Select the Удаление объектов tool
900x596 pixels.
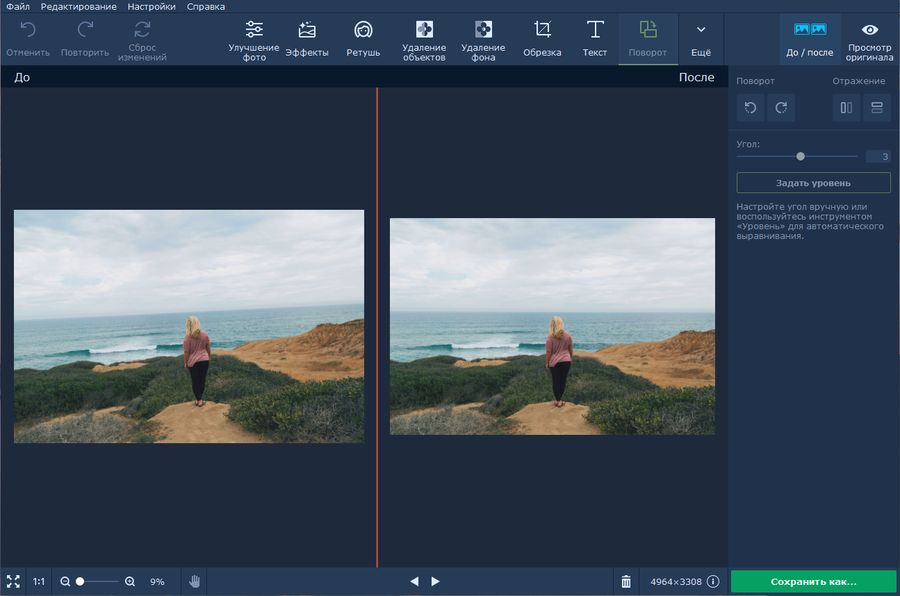(x=424, y=40)
